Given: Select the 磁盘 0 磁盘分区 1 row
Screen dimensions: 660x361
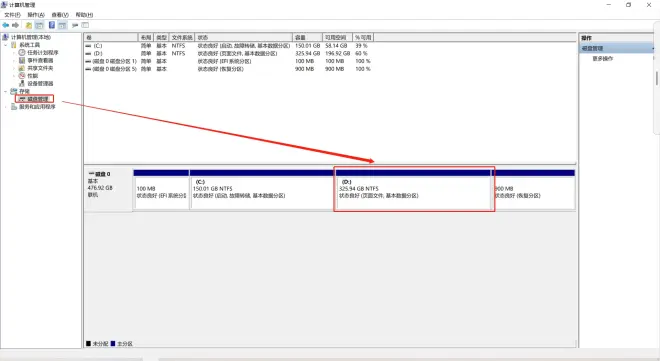Looking at the screenshot, I should [x=228, y=61].
